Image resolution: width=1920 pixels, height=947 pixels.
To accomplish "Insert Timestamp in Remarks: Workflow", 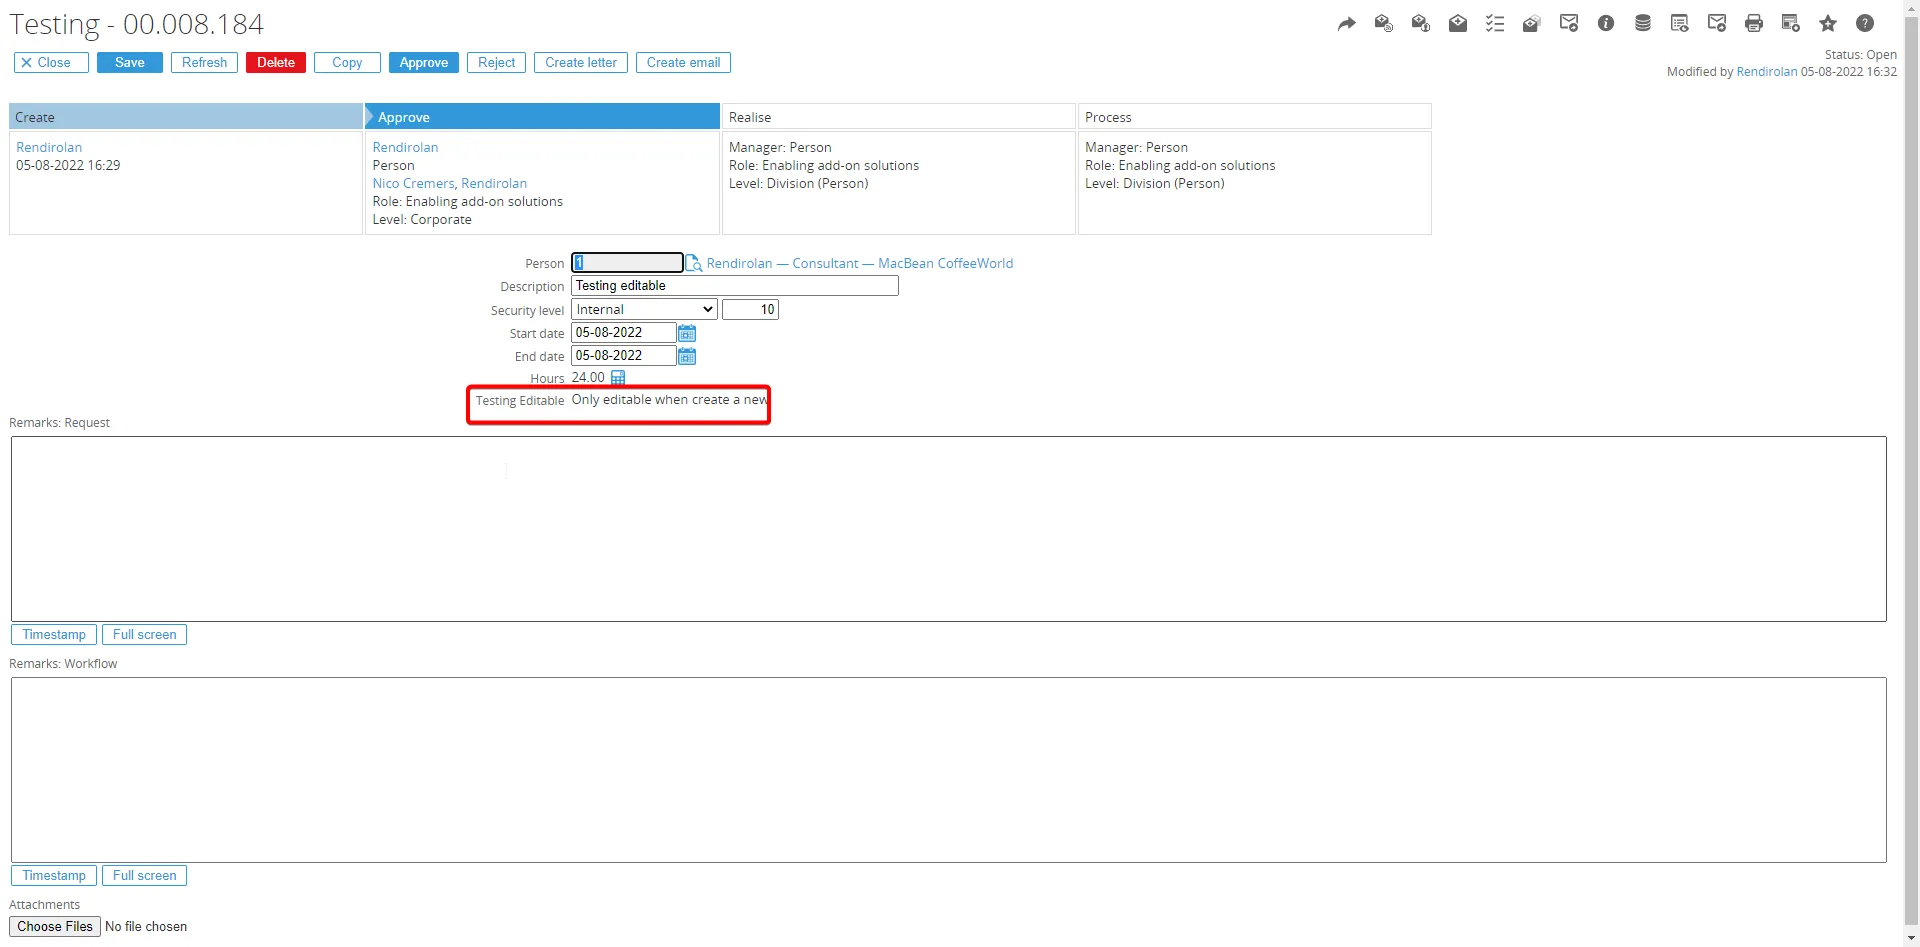I will click(54, 876).
